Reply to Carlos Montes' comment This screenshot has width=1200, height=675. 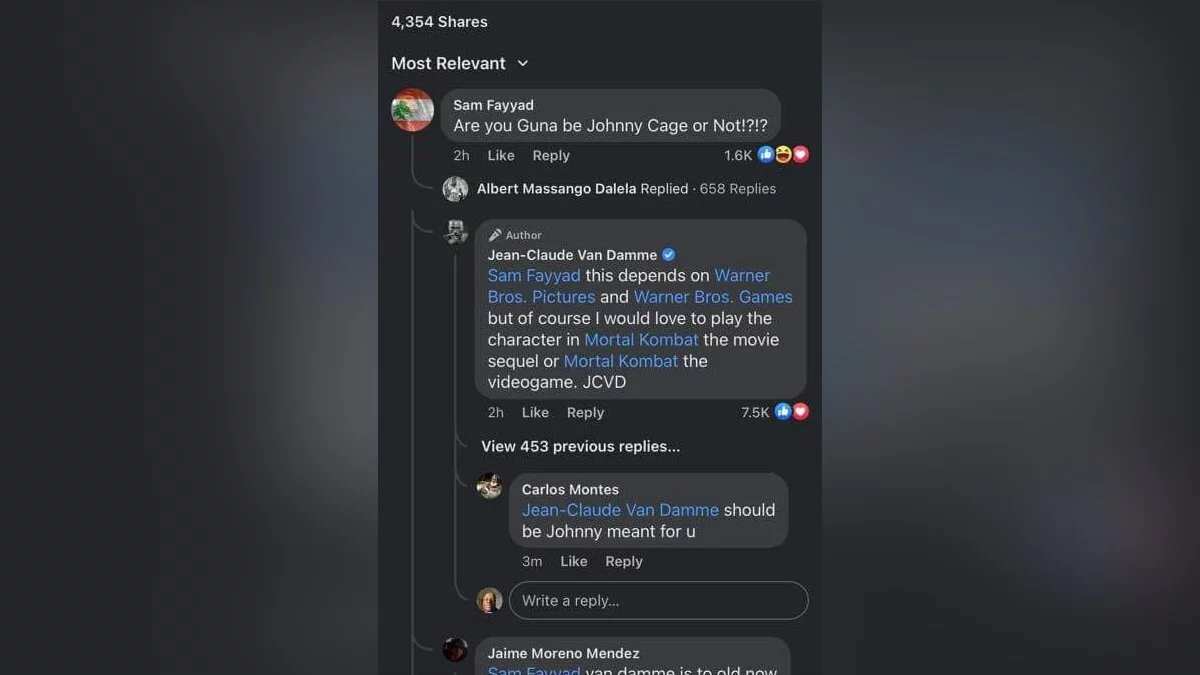pyautogui.click(x=624, y=562)
